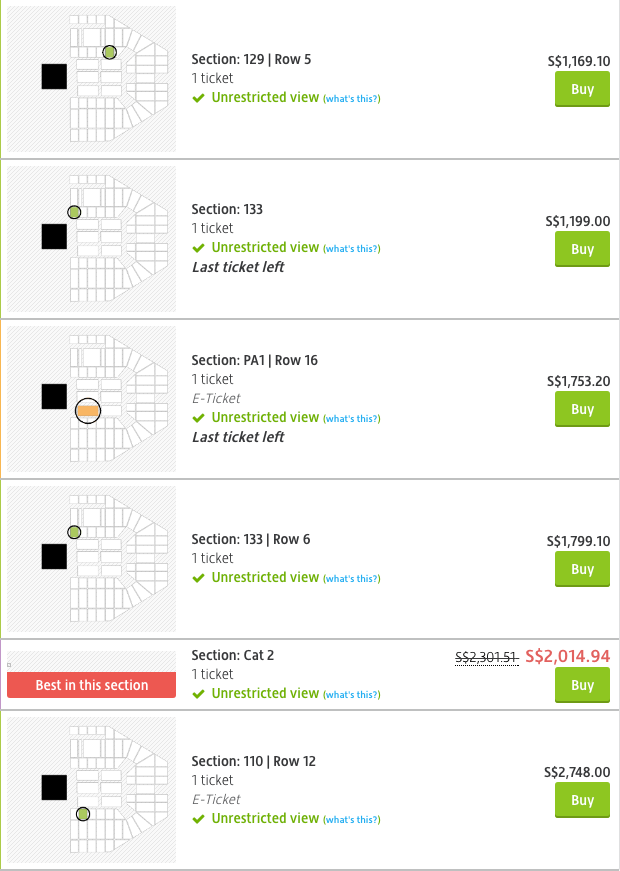Click green marker on Section 129 map
This screenshot has width=620, height=871.
(x=109, y=52)
